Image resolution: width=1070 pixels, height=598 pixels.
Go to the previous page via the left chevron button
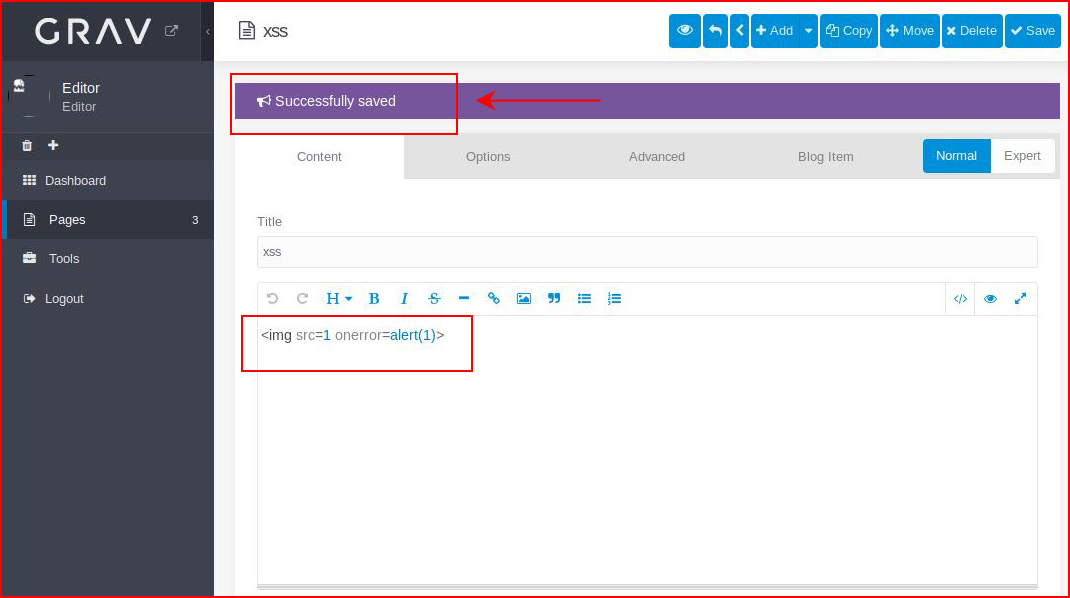[740, 31]
